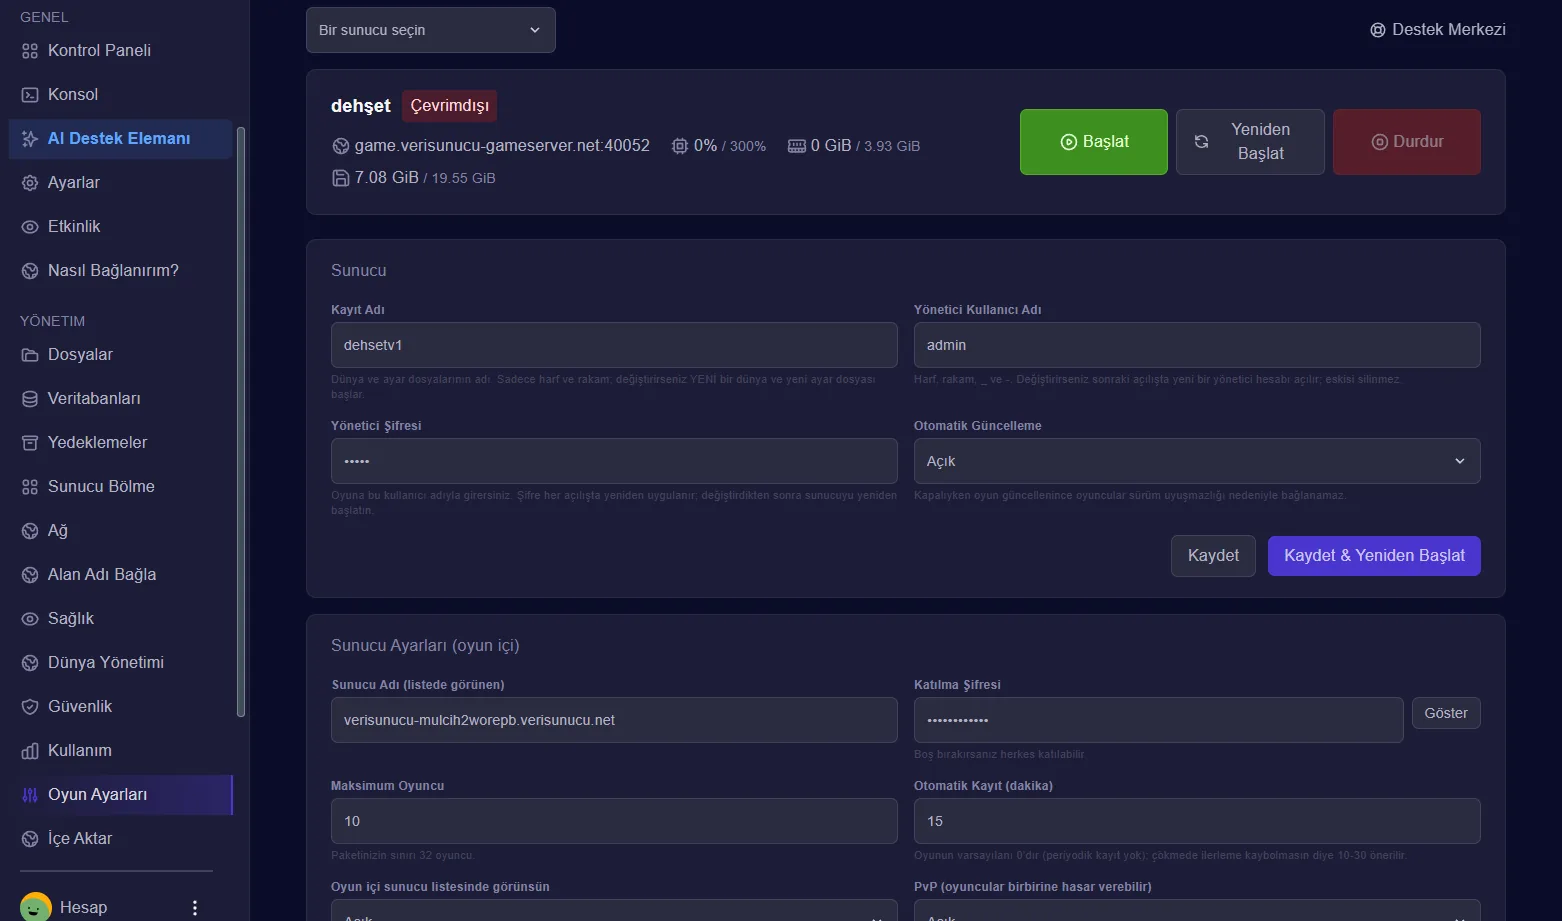Click the sidebar vertical scrollbar
Image resolution: width=1562 pixels, height=921 pixels.
(240, 421)
